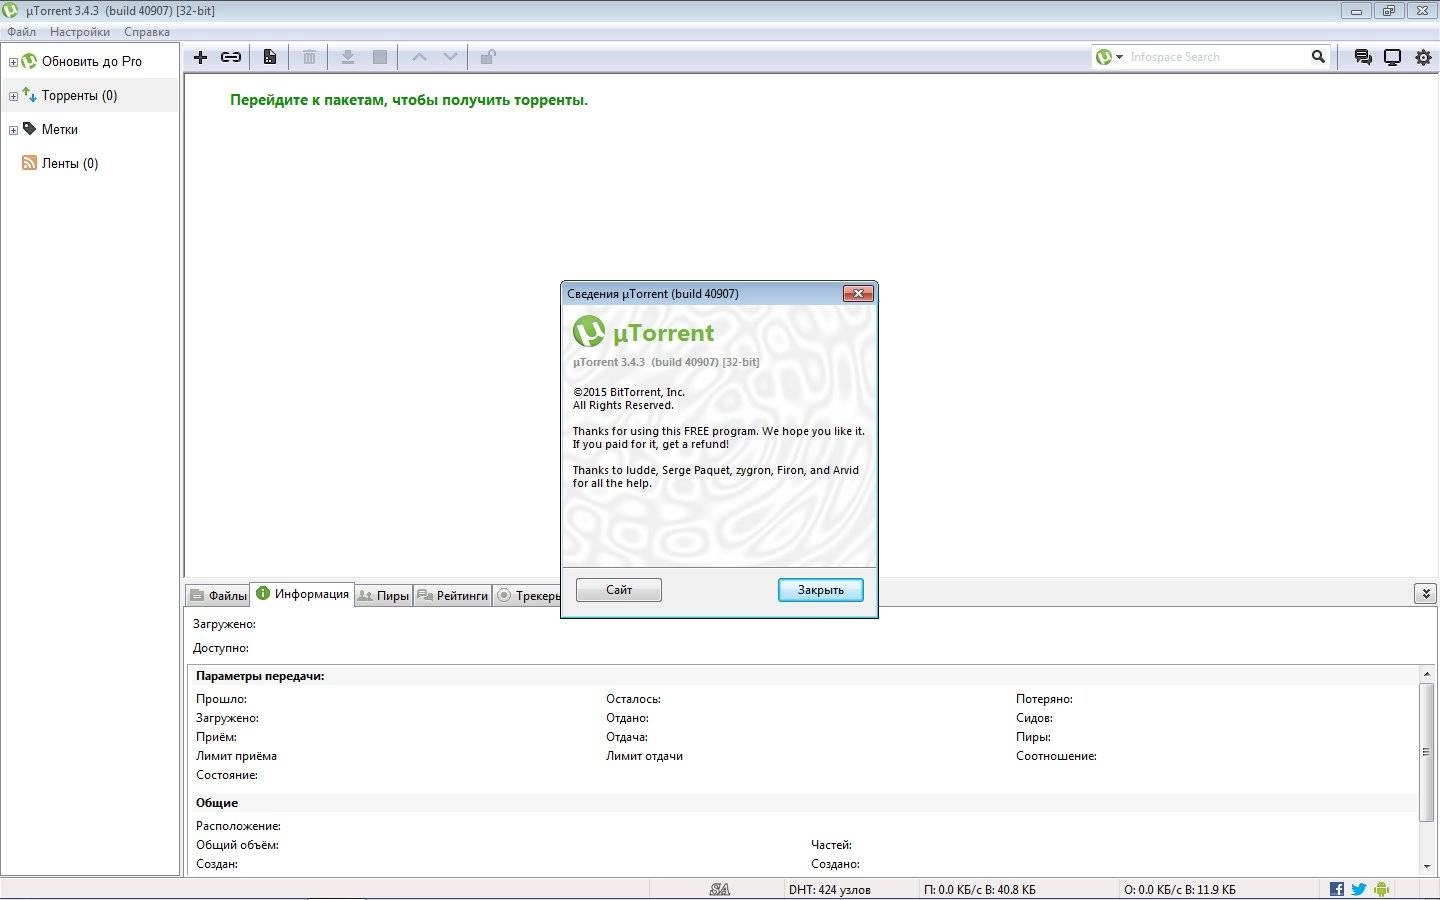Add torrent from URL link icon
Viewport: 1440px width, 900px height.
(231, 57)
